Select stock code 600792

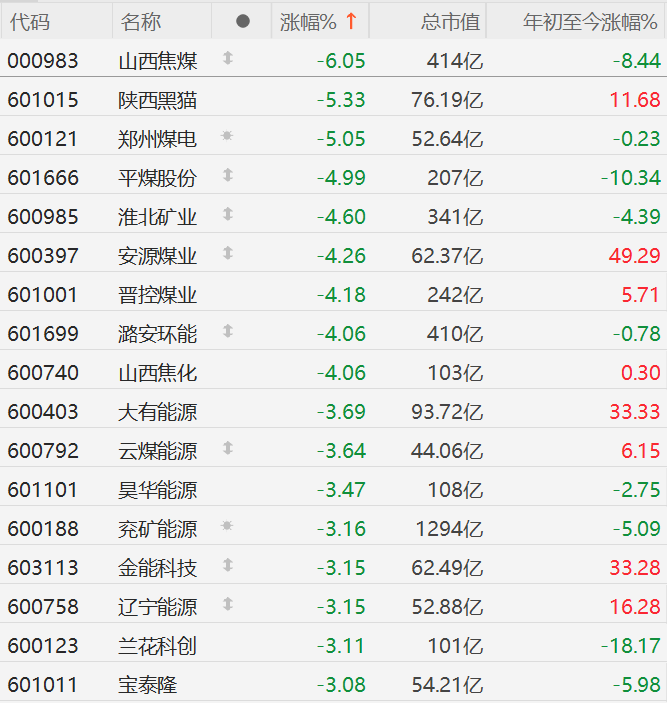43,451
